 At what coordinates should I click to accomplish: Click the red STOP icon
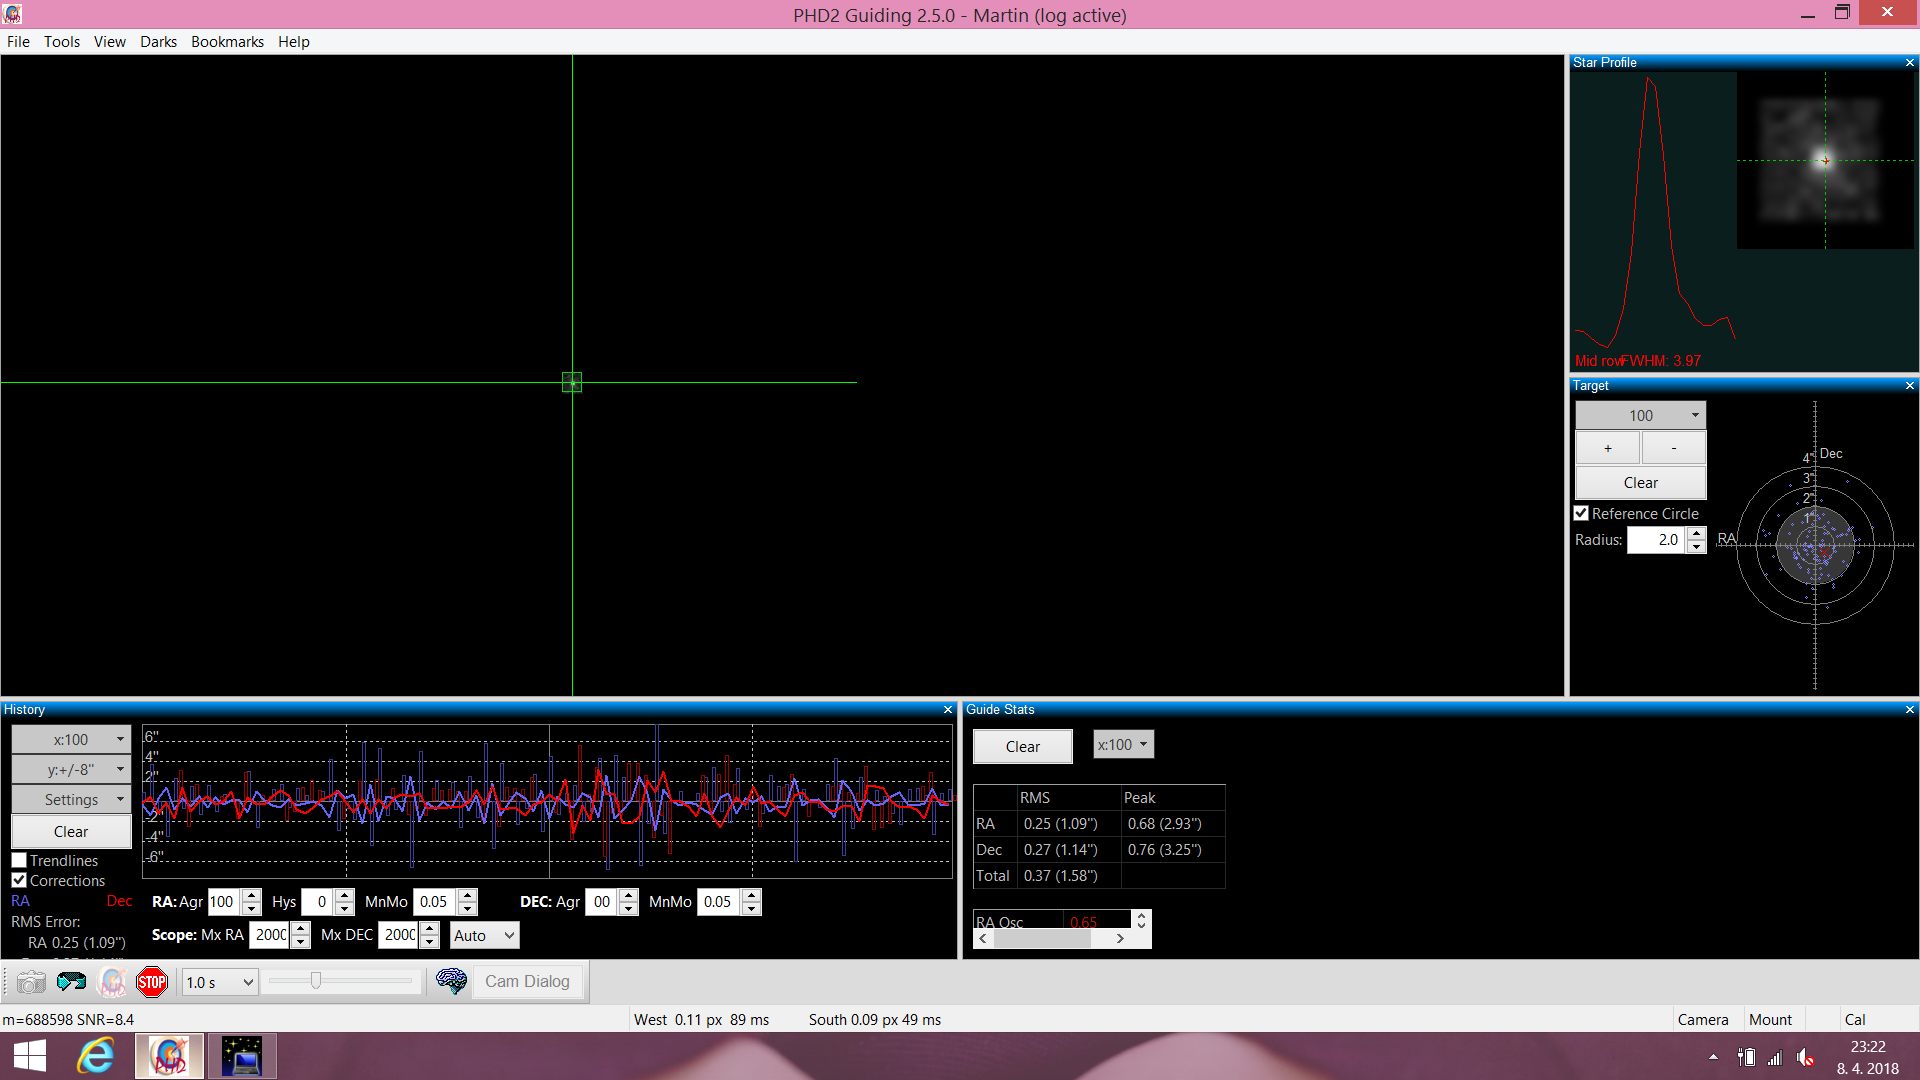(x=152, y=982)
